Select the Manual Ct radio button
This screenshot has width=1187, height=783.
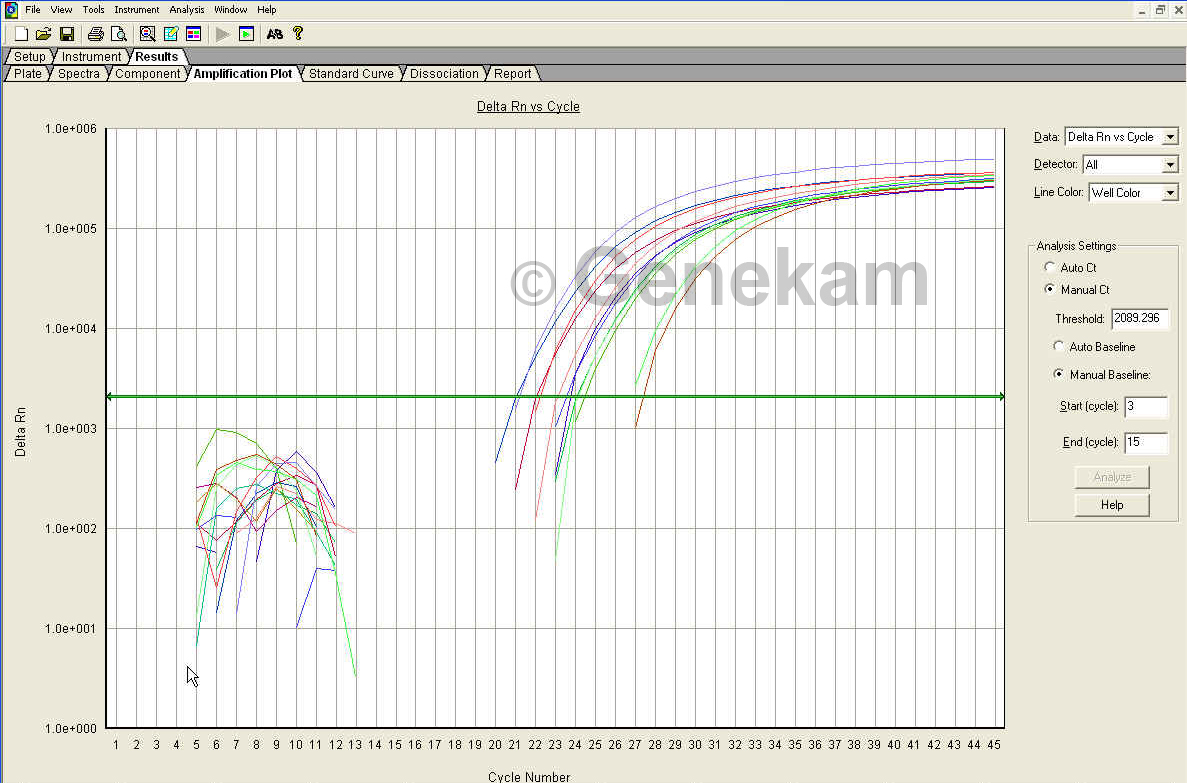(1049, 289)
